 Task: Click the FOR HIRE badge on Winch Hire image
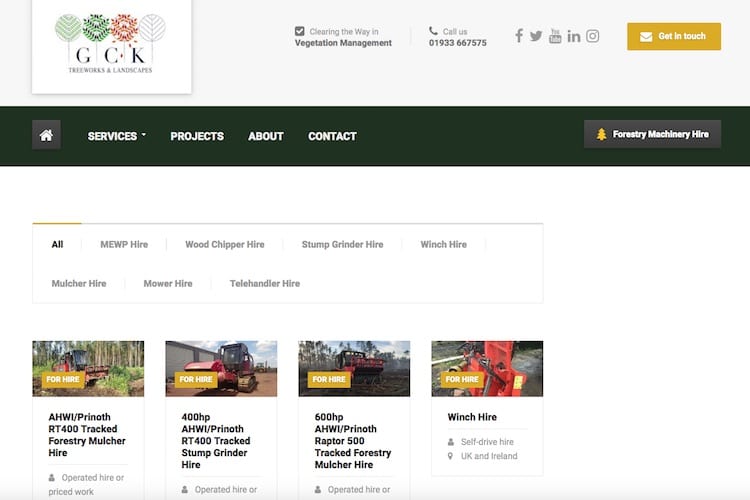[x=462, y=379]
